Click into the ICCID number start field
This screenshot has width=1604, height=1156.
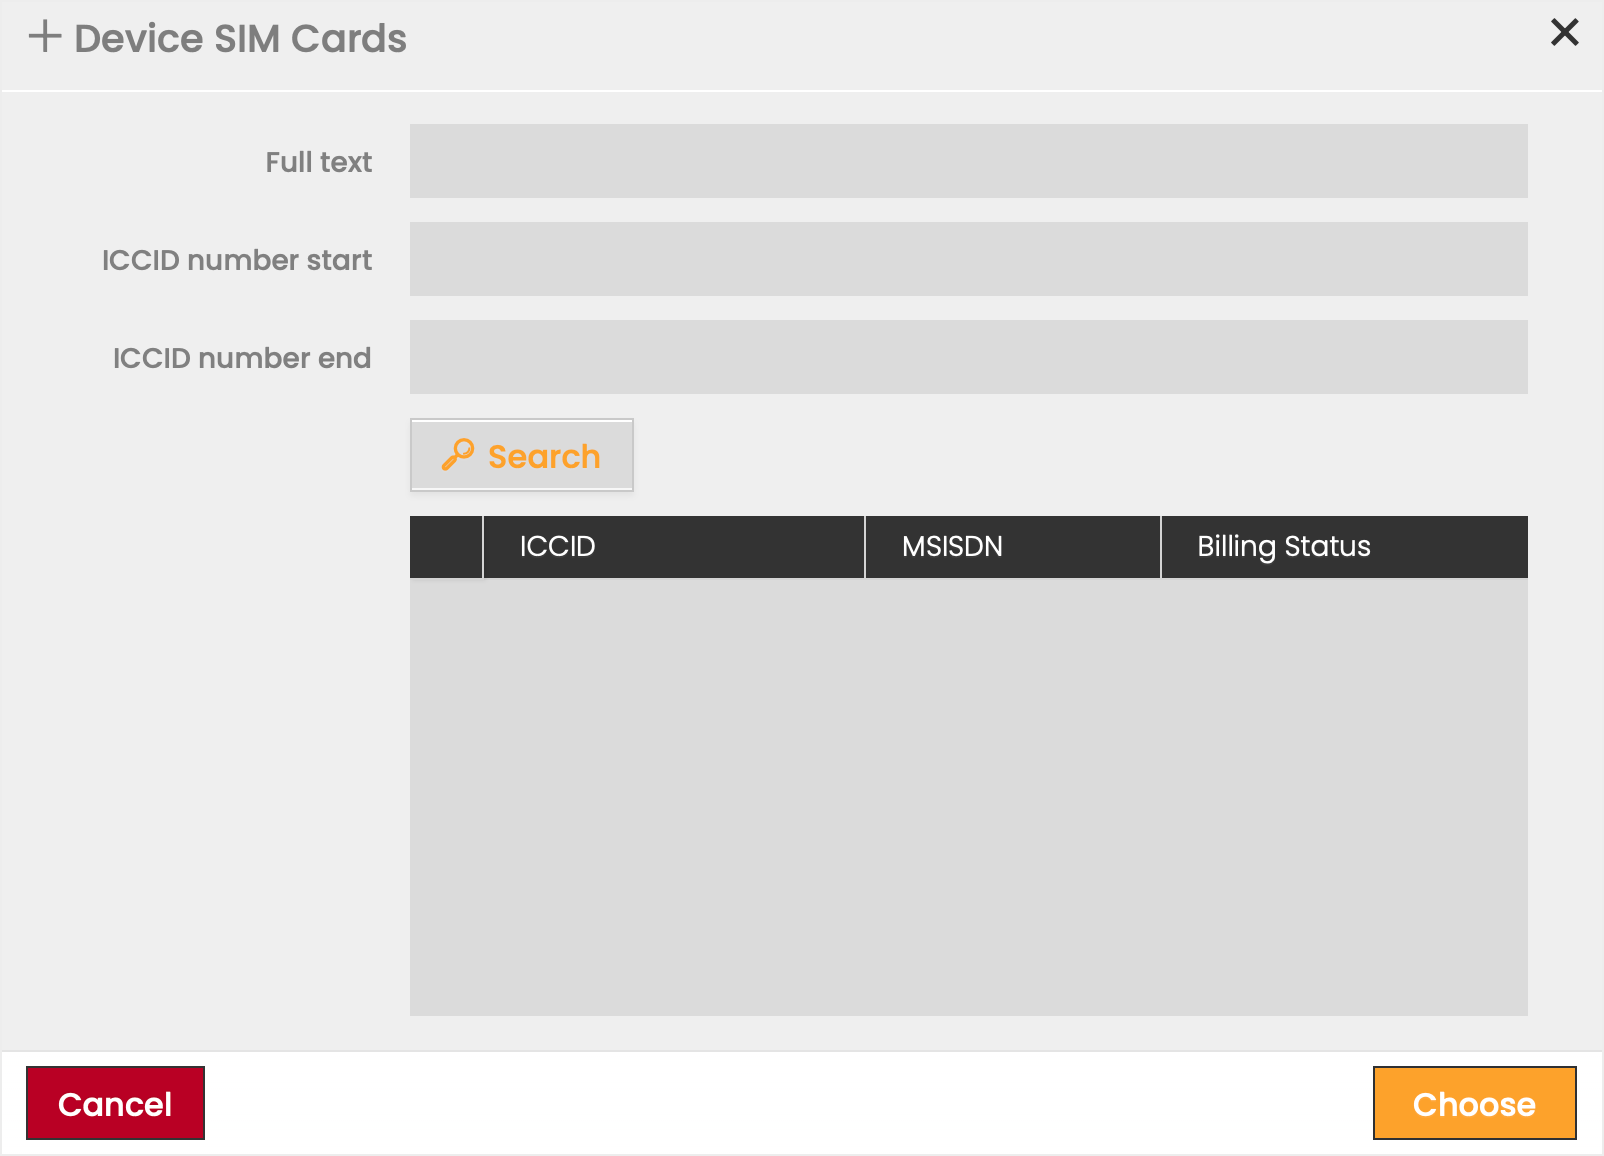[968, 259]
